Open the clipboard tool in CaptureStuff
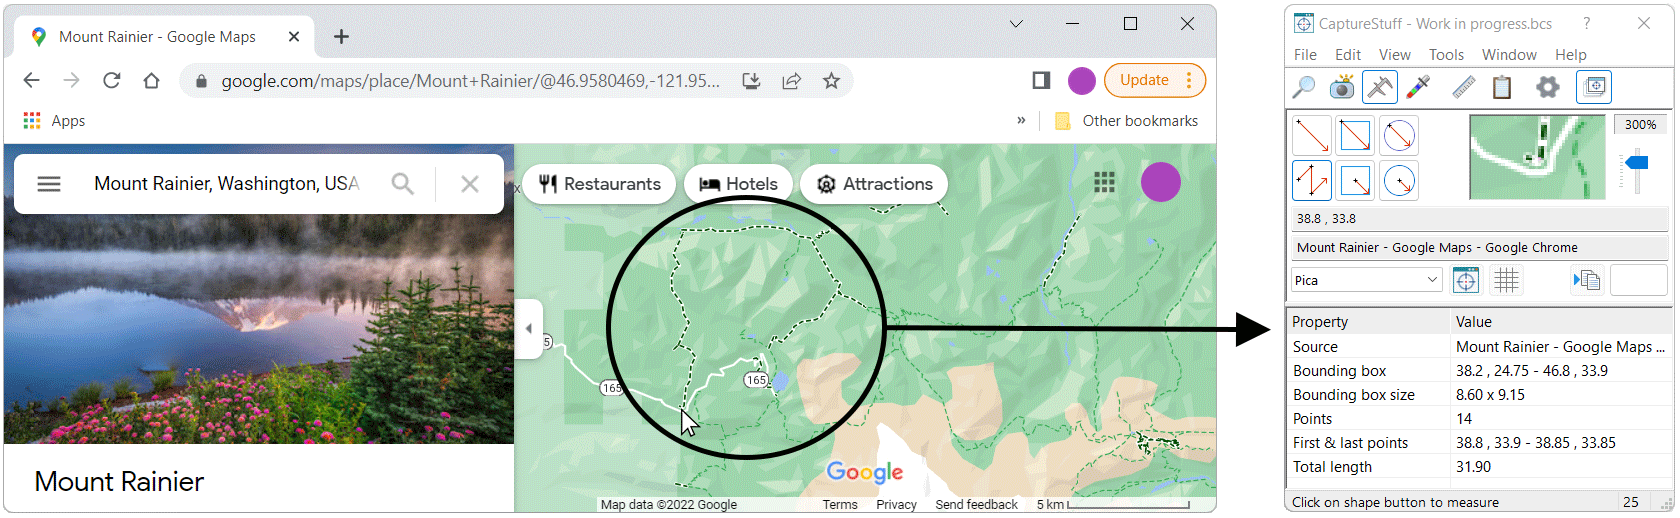The width and height of the screenshot is (1680, 518). click(1502, 87)
